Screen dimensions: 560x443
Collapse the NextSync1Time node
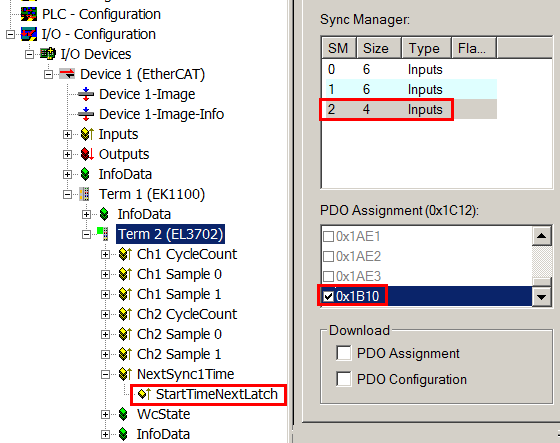point(105,374)
